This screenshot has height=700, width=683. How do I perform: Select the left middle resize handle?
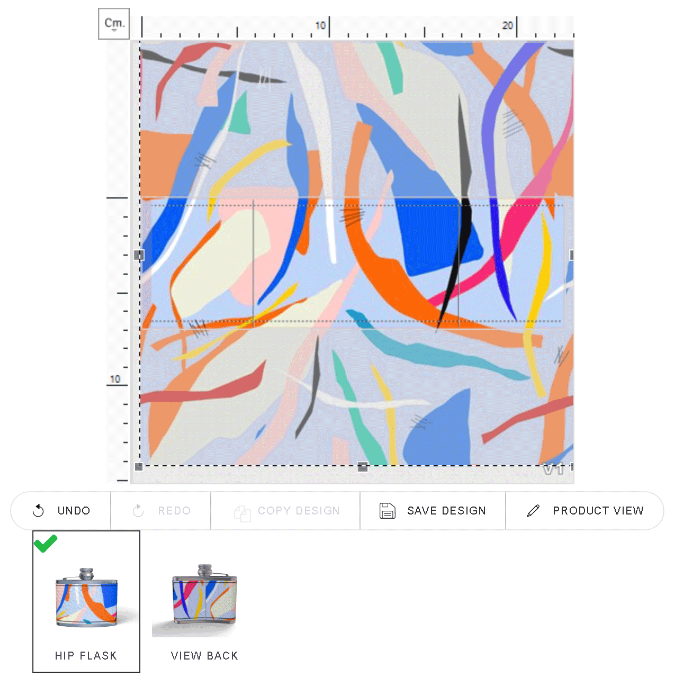point(139,255)
